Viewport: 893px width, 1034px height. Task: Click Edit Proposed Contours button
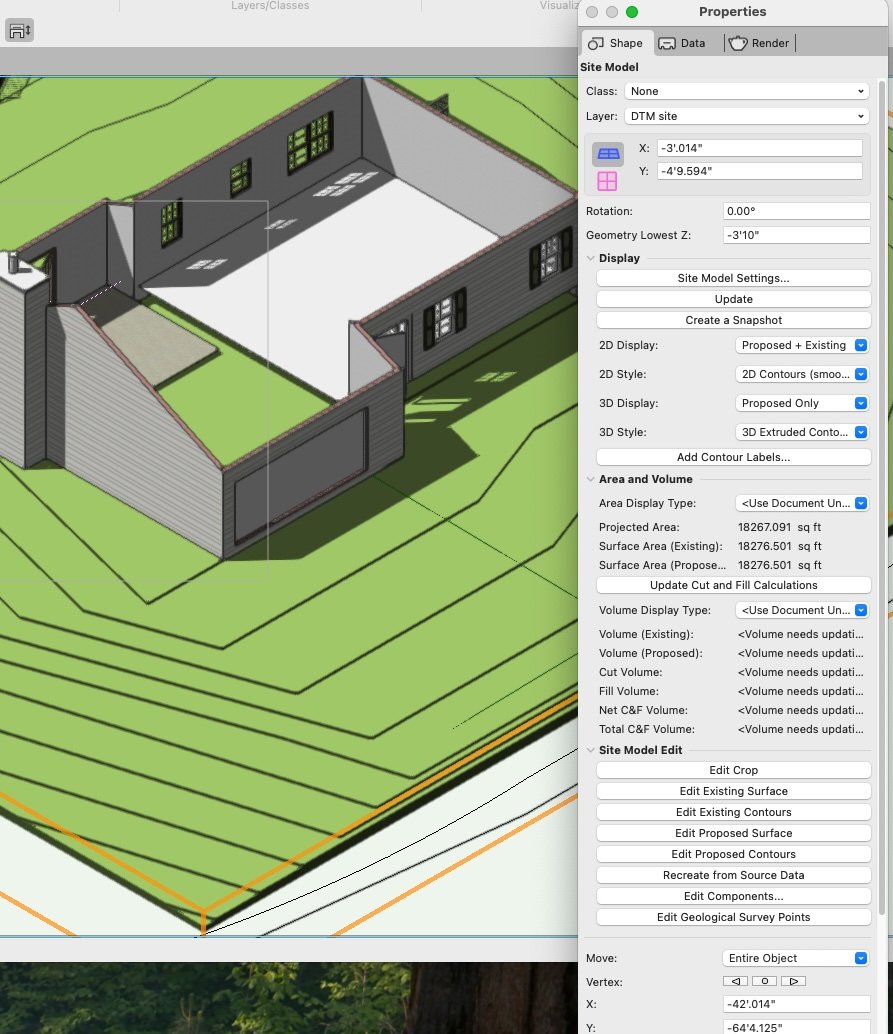733,854
